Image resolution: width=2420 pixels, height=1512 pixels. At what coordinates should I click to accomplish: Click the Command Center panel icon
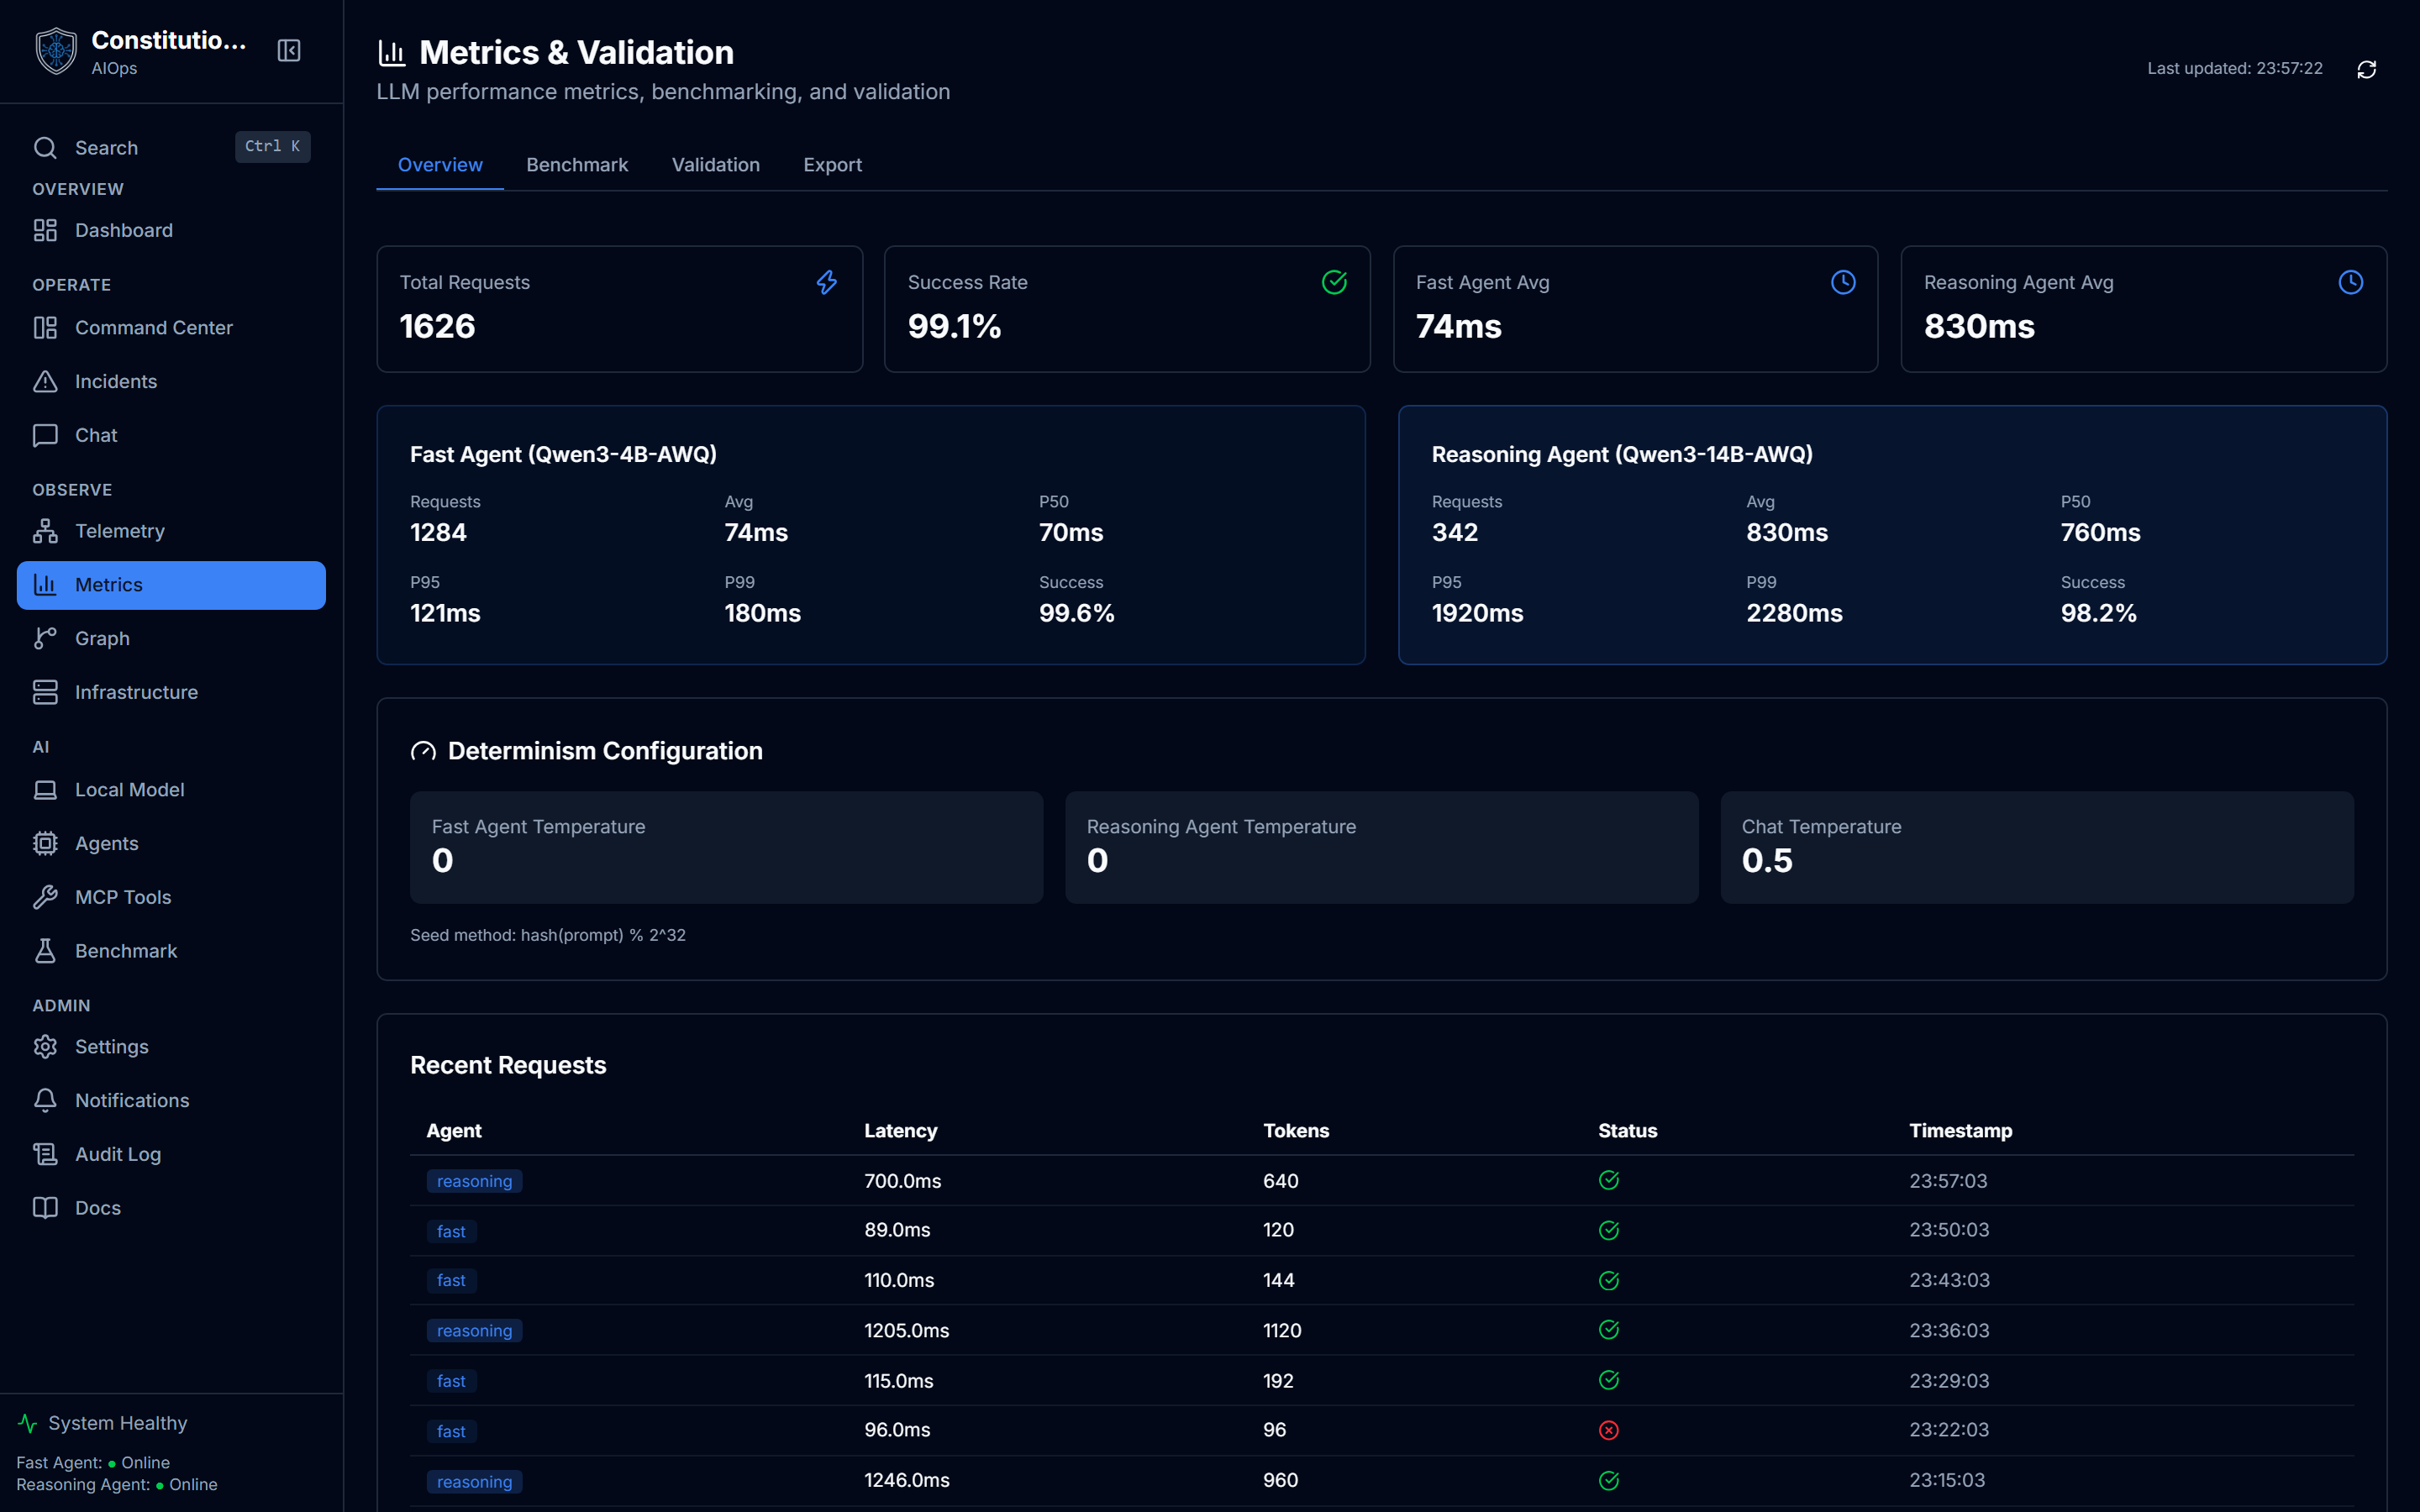pyautogui.click(x=45, y=328)
